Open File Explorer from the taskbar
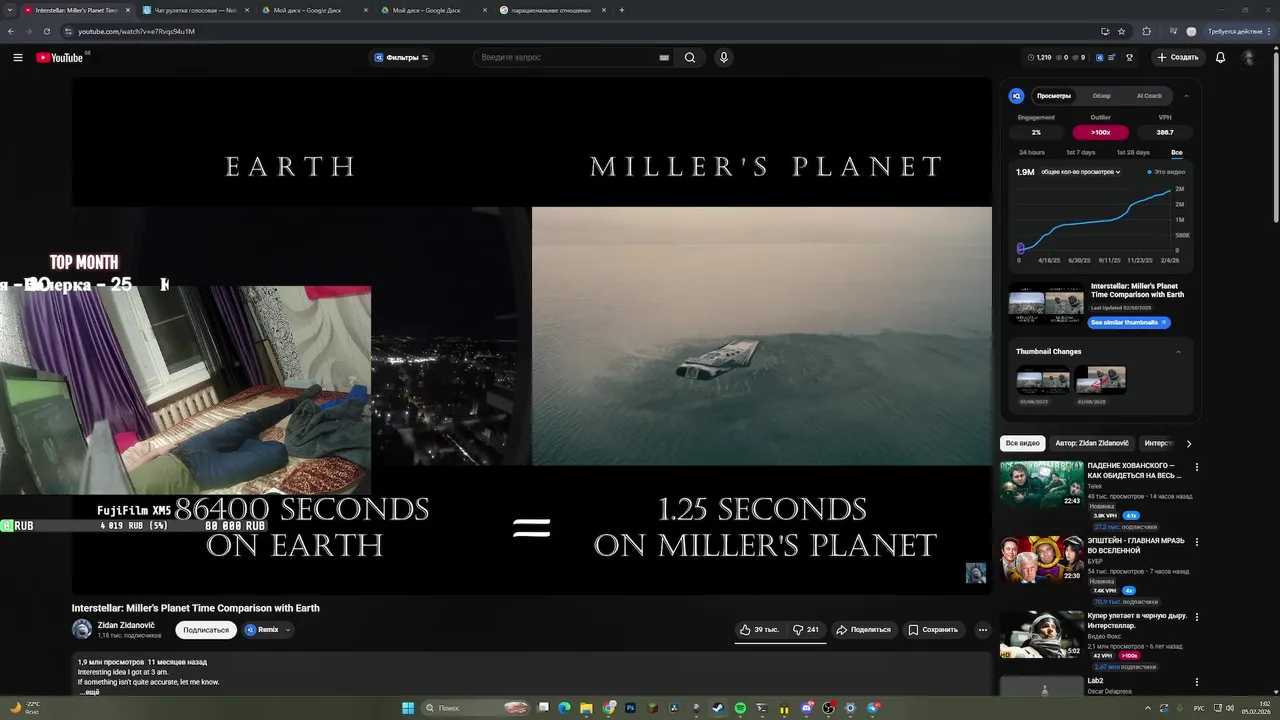The height and width of the screenshot is (720, 1280). click(x=586, y=708)
